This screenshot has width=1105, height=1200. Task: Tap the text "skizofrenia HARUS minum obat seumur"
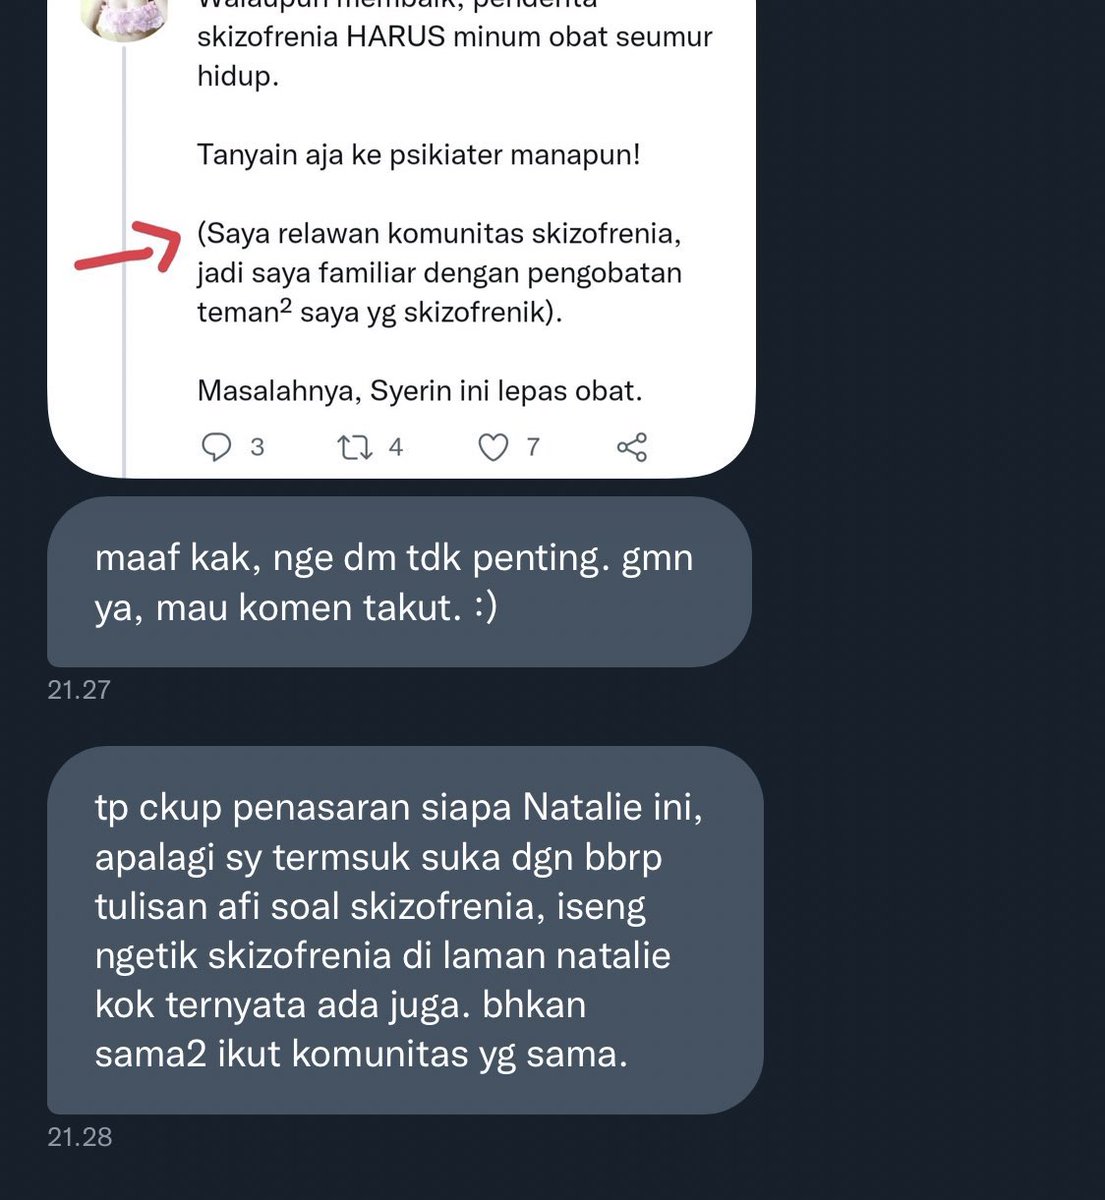pos(455,38)
